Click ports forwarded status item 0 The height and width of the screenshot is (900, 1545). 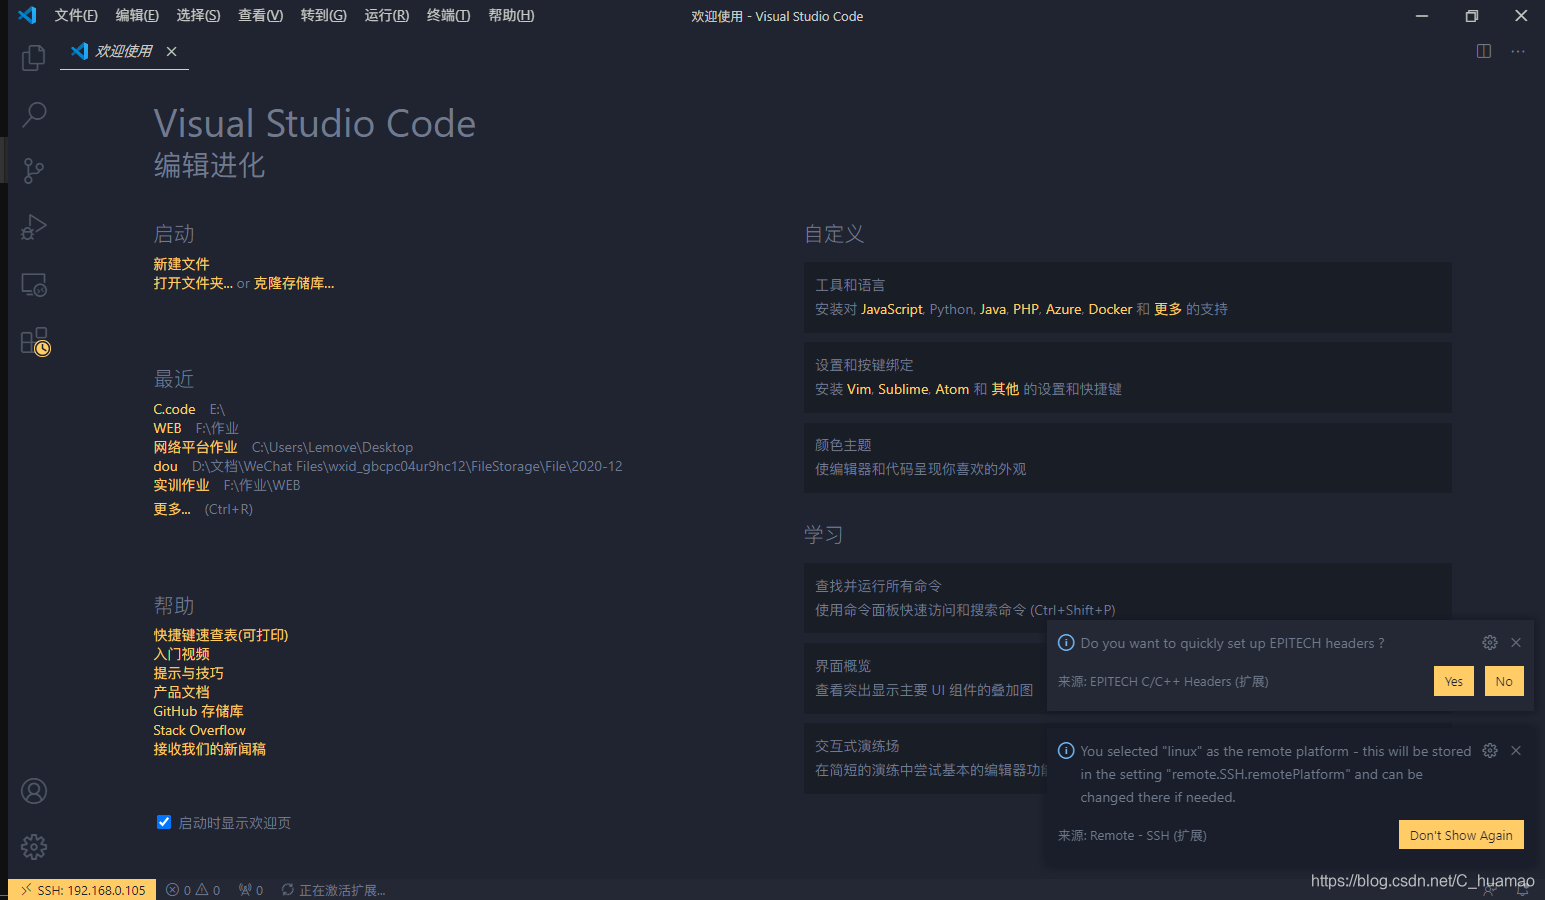pyautogui.click(x=251, y=890)
